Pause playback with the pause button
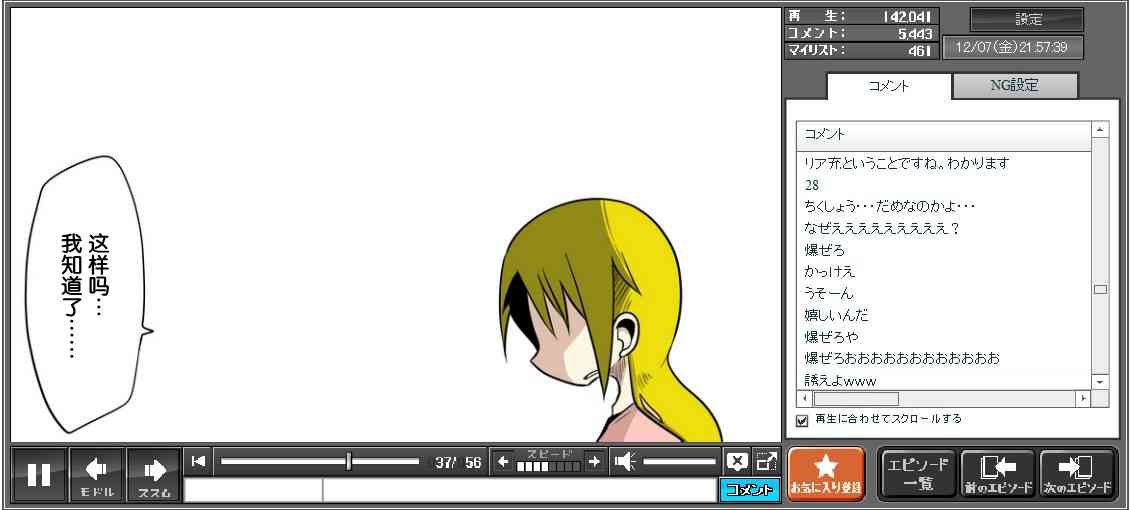Screen dimensions: 1131x510 point(39,474)
